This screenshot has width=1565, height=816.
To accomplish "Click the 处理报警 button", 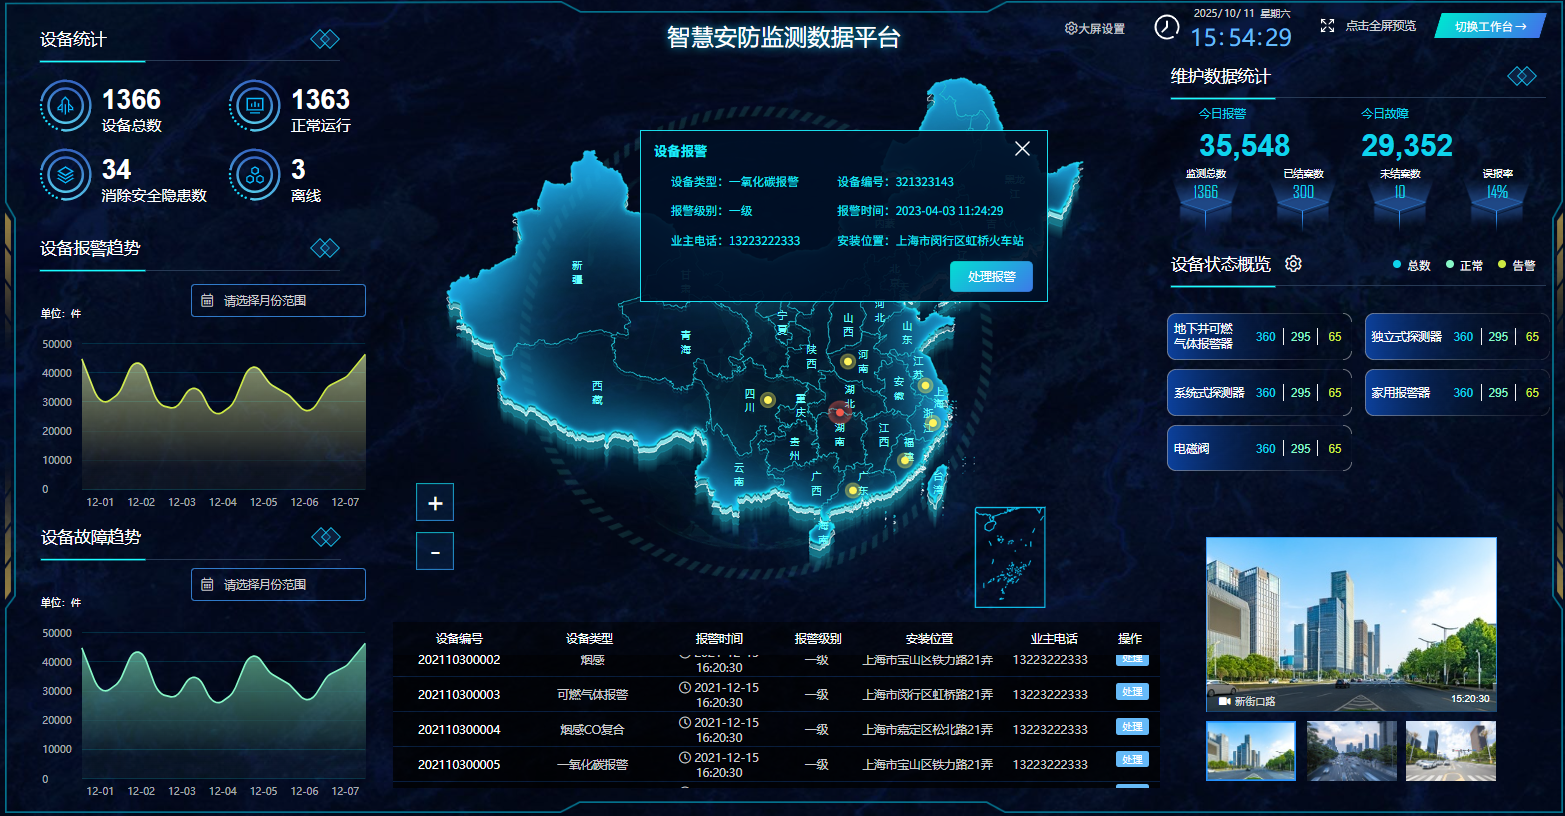I will click(x=991, y=276).
